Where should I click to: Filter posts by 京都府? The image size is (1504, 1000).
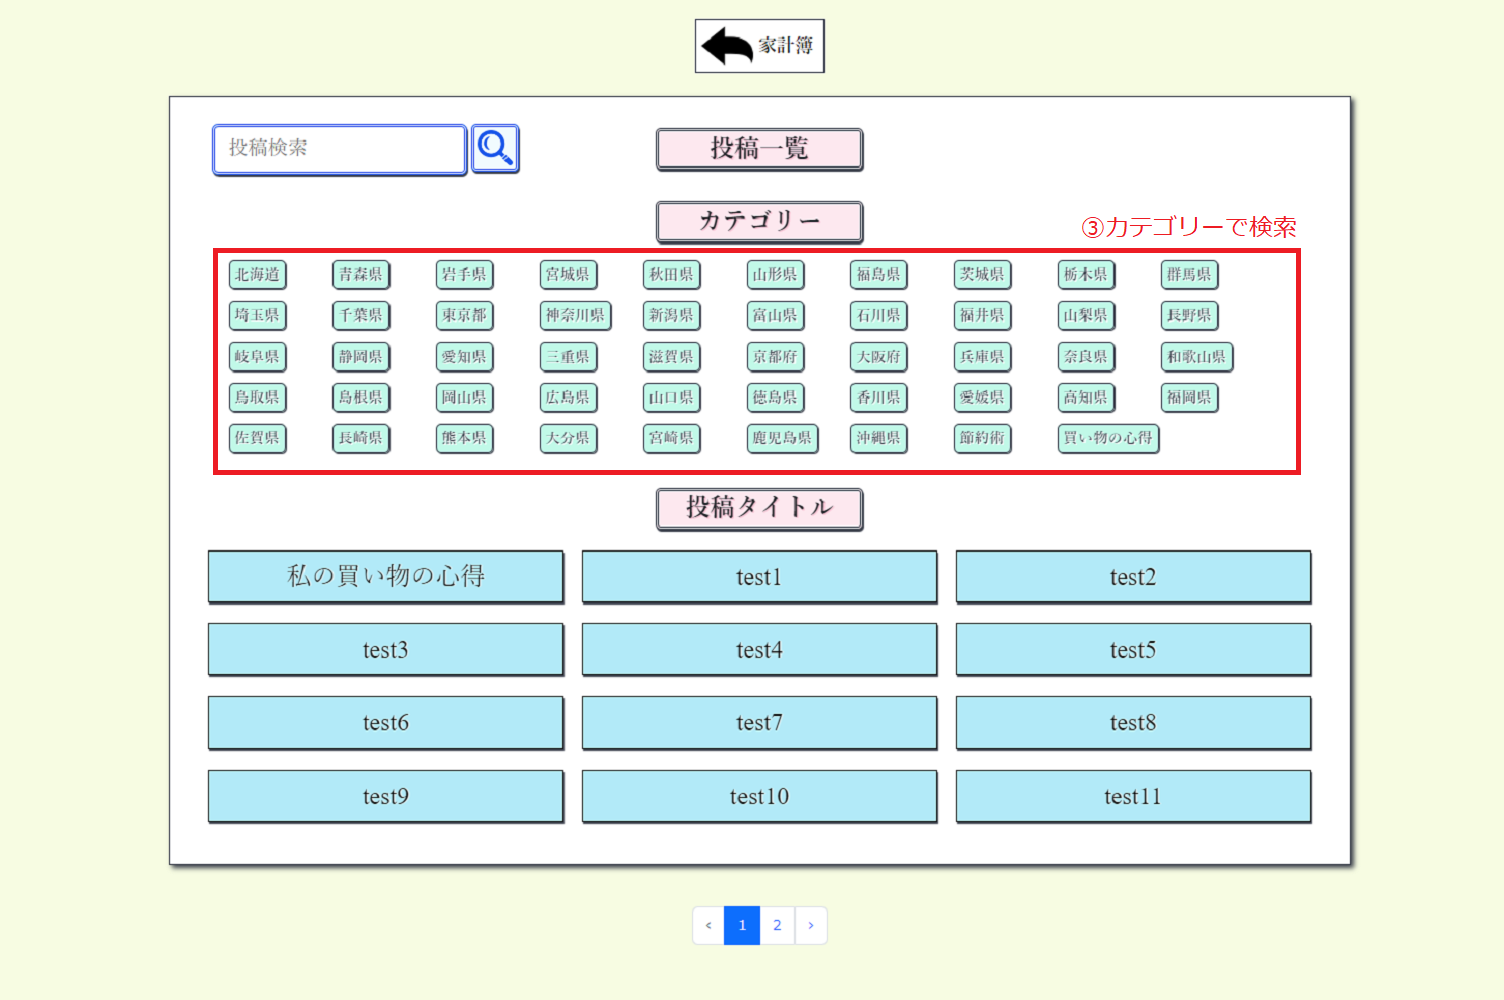[776, 357]
